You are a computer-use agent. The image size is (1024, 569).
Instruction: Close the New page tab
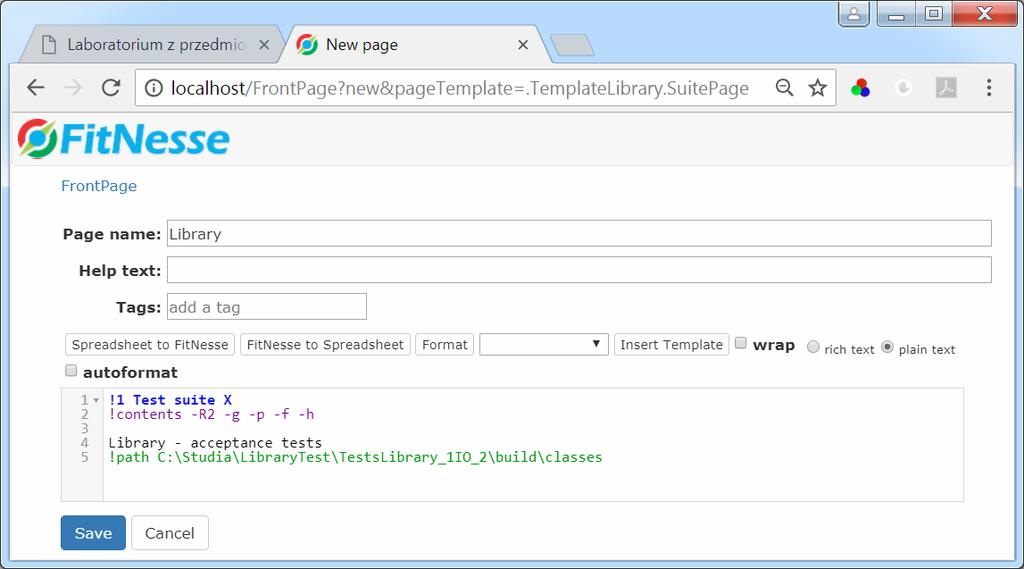coord(522,44)
